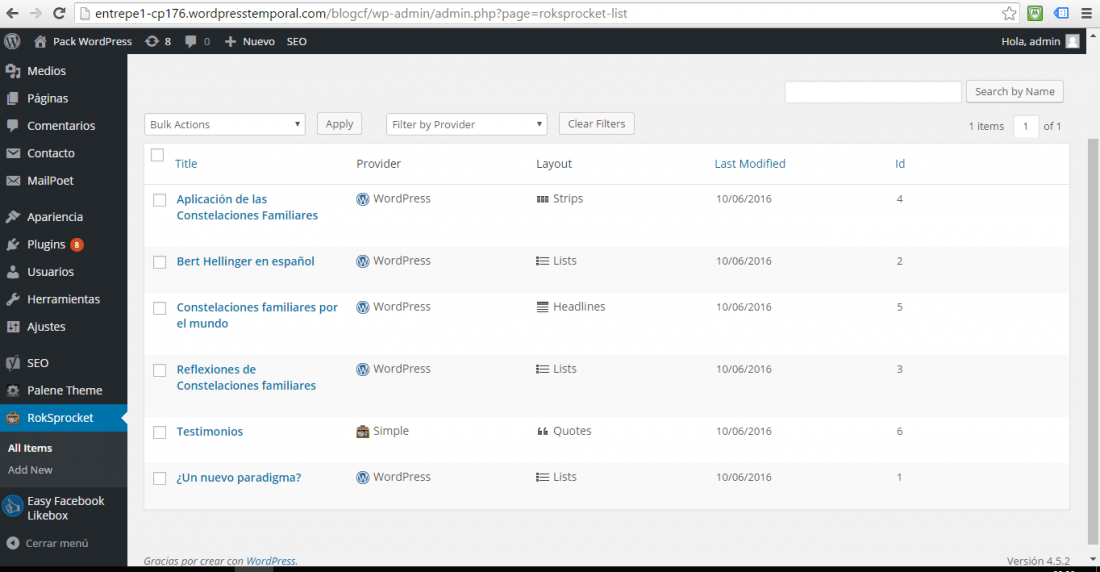Check the ¿Un nuevo paradigma? row checkbox
This screenshot has height=572, width=1100.
(x=160, y=478)
